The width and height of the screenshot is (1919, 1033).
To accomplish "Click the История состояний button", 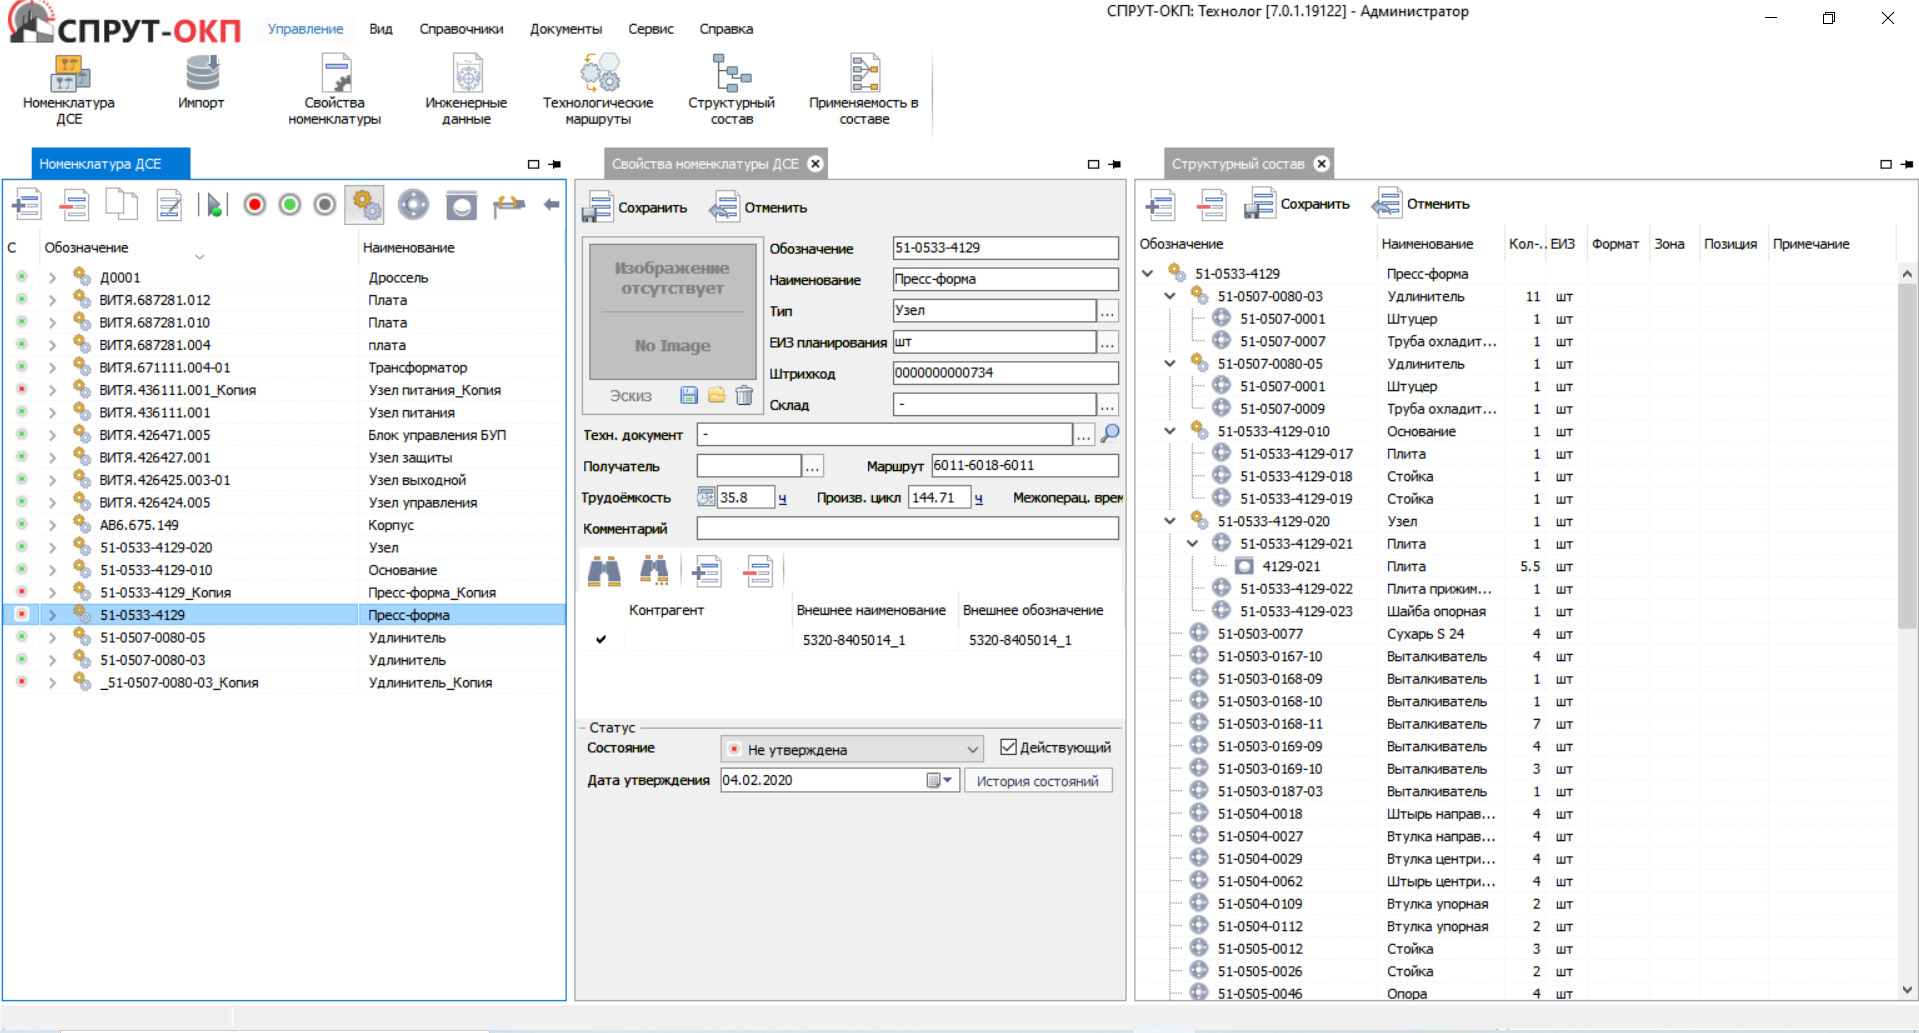I will pos(1037,781).
